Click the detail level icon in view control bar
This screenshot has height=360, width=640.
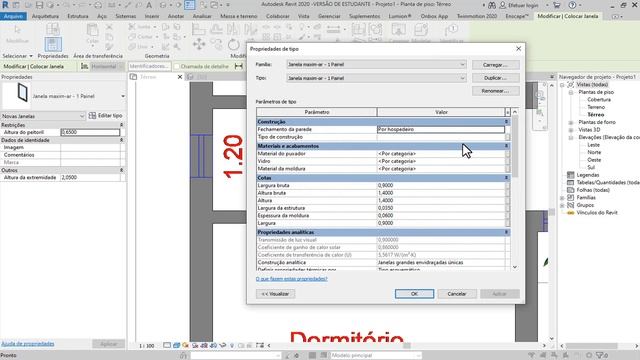click(167, 345)
